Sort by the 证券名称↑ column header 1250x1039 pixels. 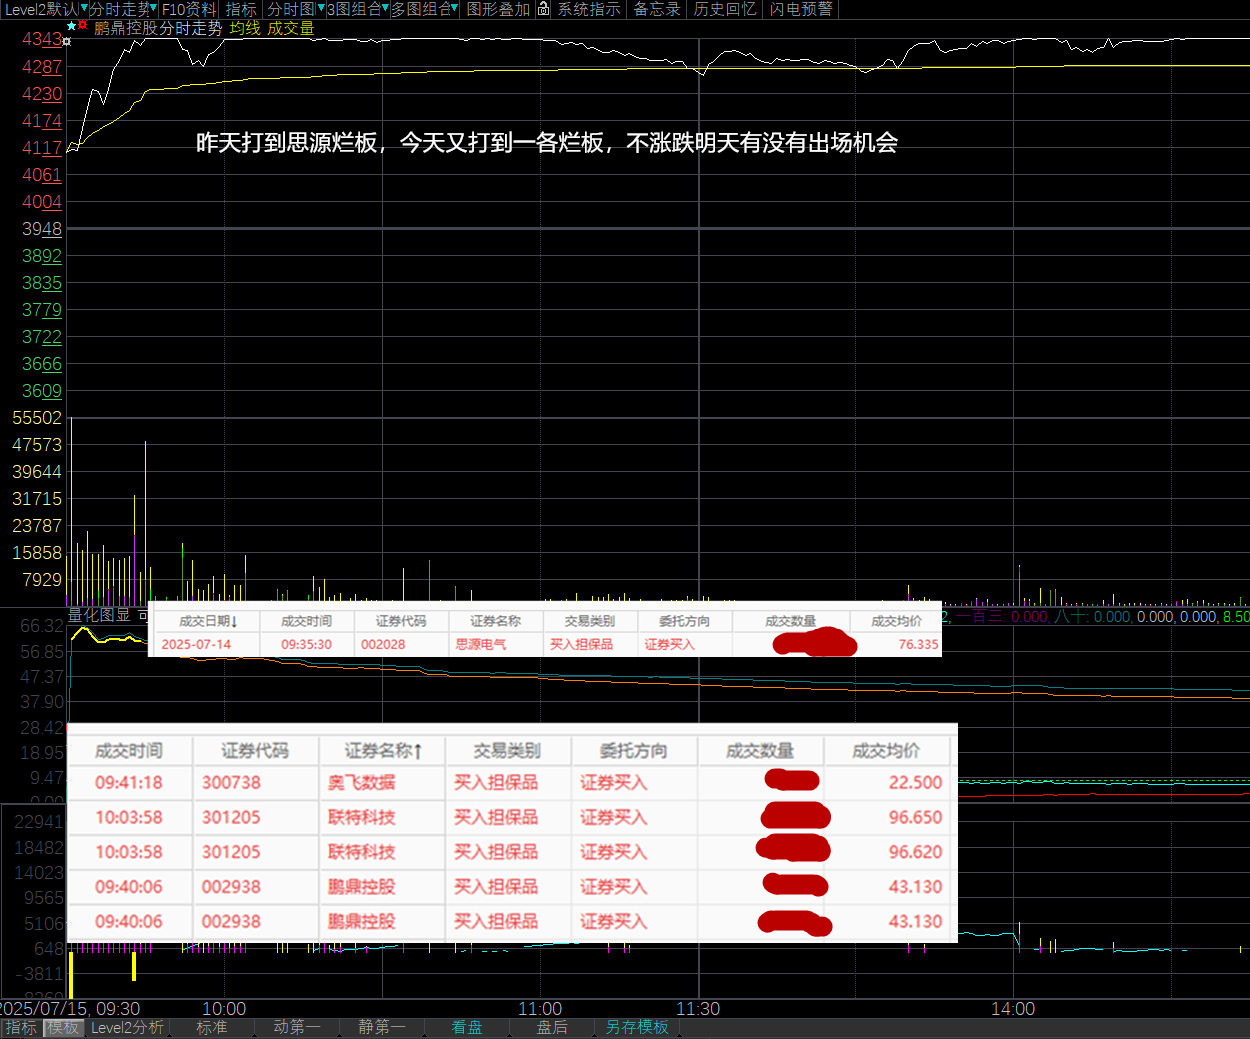[x=383, y=751]
